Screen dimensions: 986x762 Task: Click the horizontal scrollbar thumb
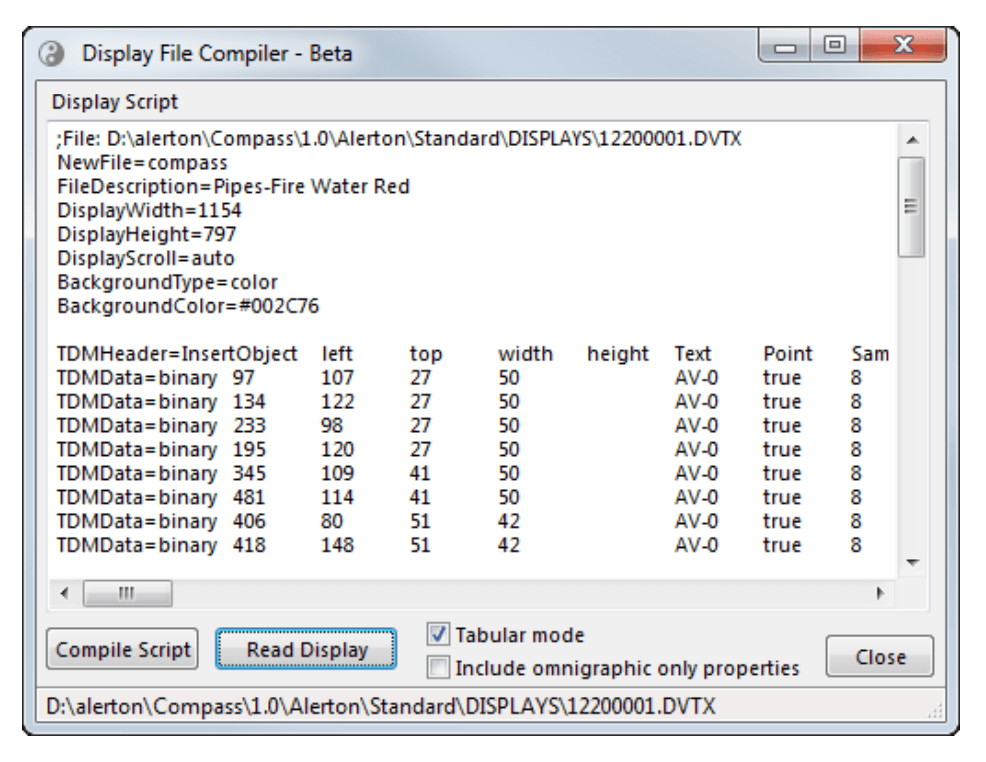coord(127,592)
